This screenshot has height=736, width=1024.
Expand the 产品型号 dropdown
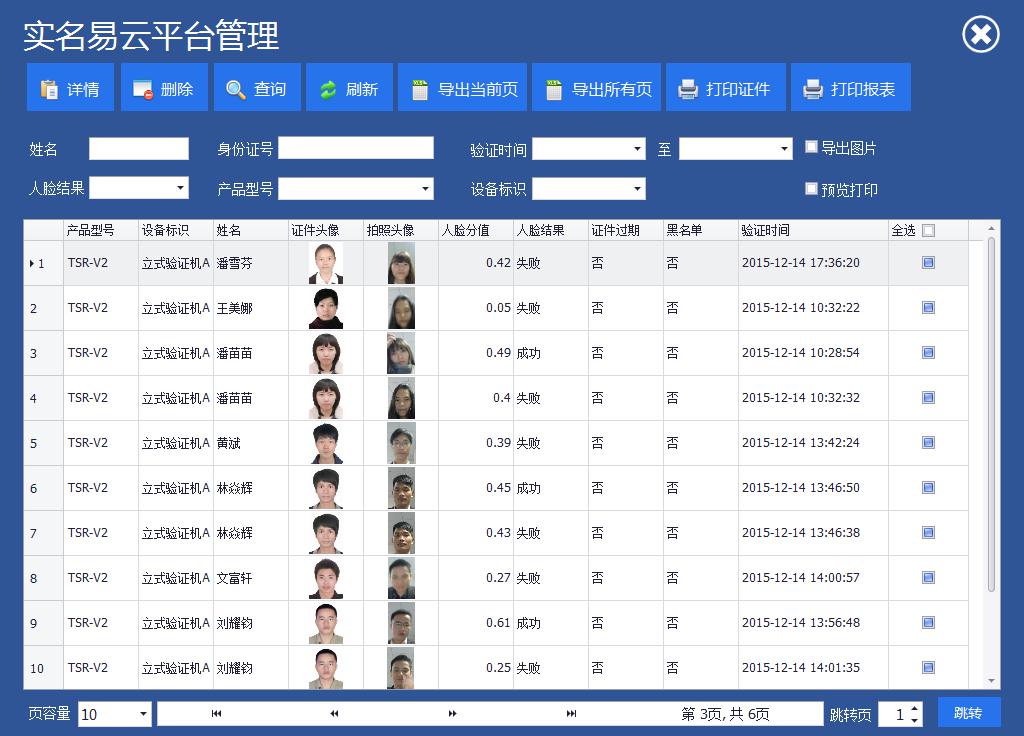(x=426, y=189)
